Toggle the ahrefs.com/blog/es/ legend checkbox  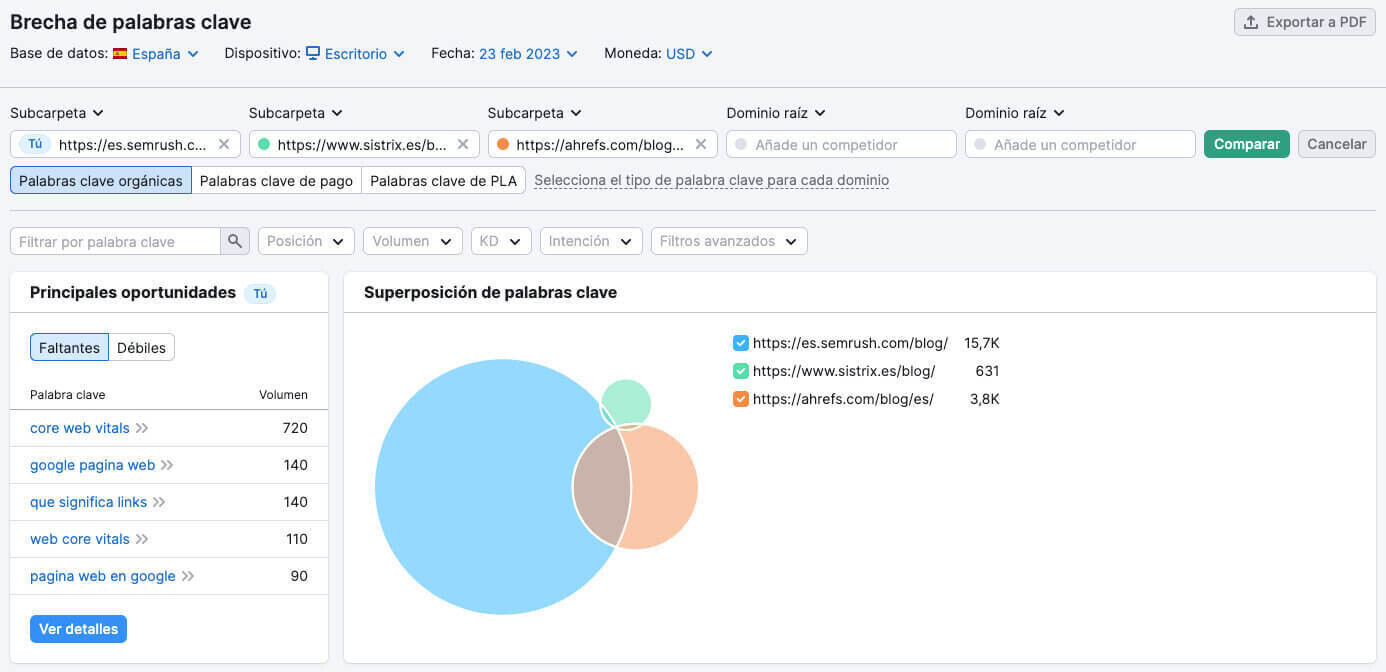point(740,399)
